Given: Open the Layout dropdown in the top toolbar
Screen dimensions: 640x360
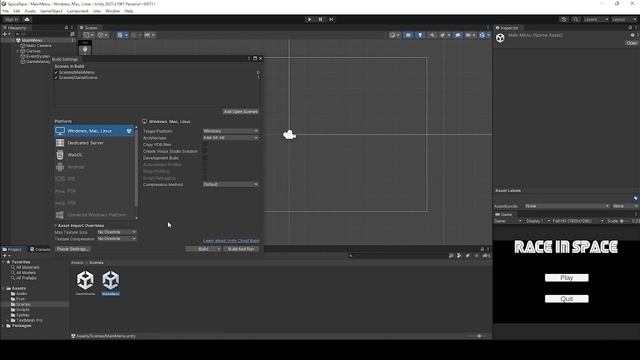Looking at the screenshot, I should coord(624,20).
